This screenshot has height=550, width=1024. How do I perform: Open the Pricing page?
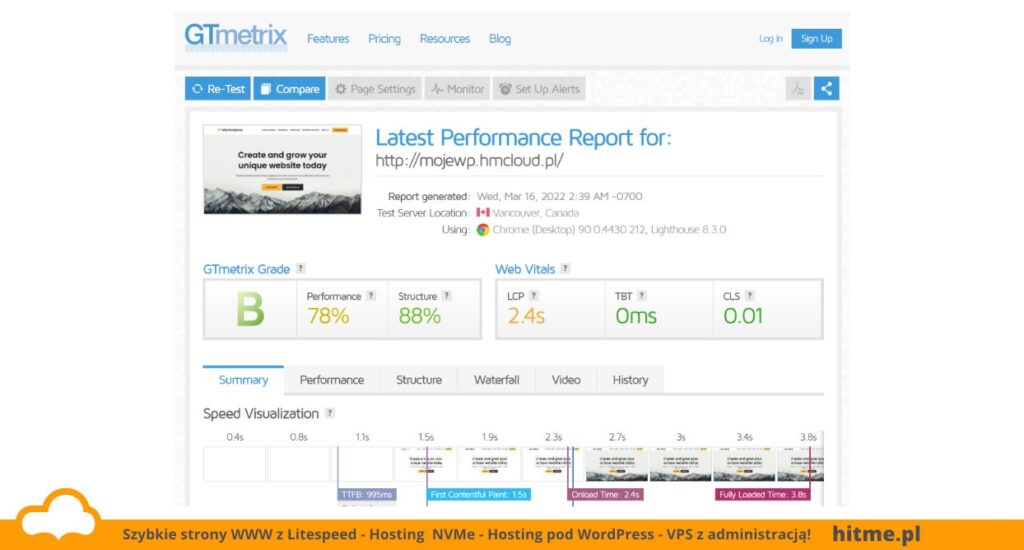click(x=384, y=39)
